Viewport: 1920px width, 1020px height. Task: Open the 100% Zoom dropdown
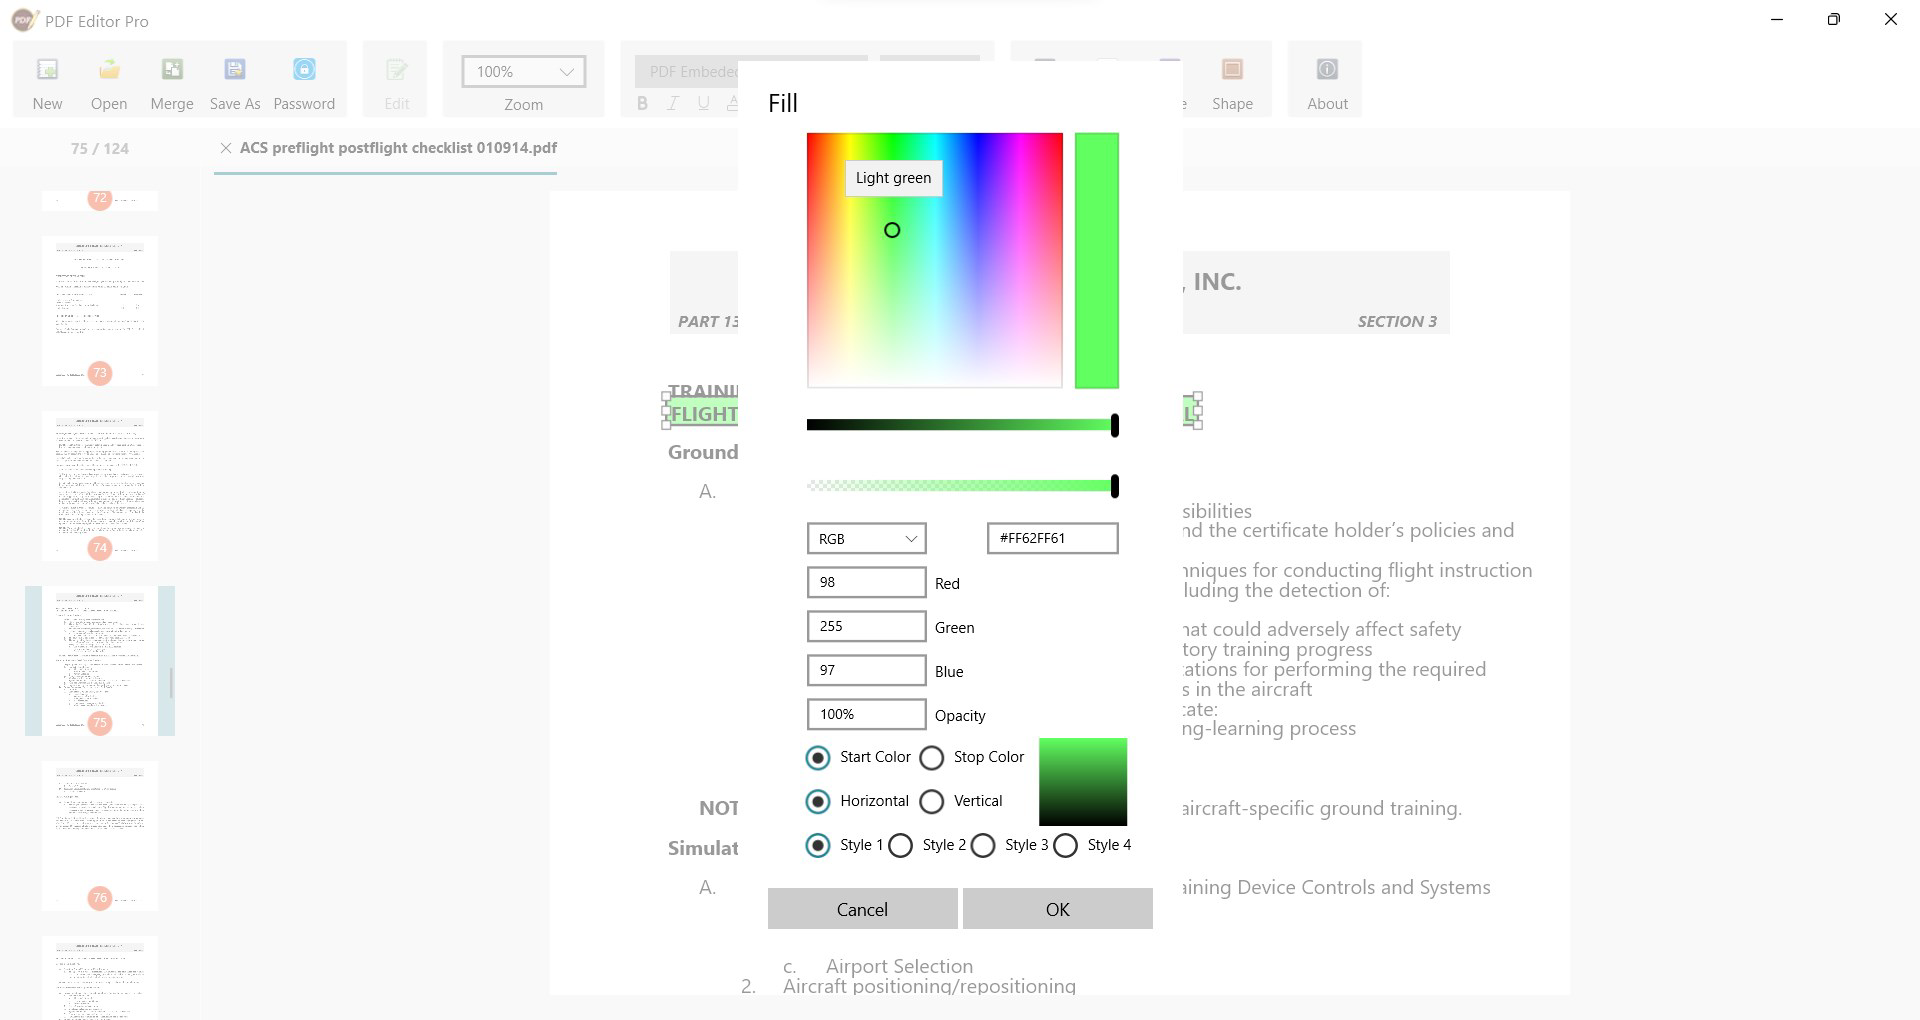tap(523, 72)
